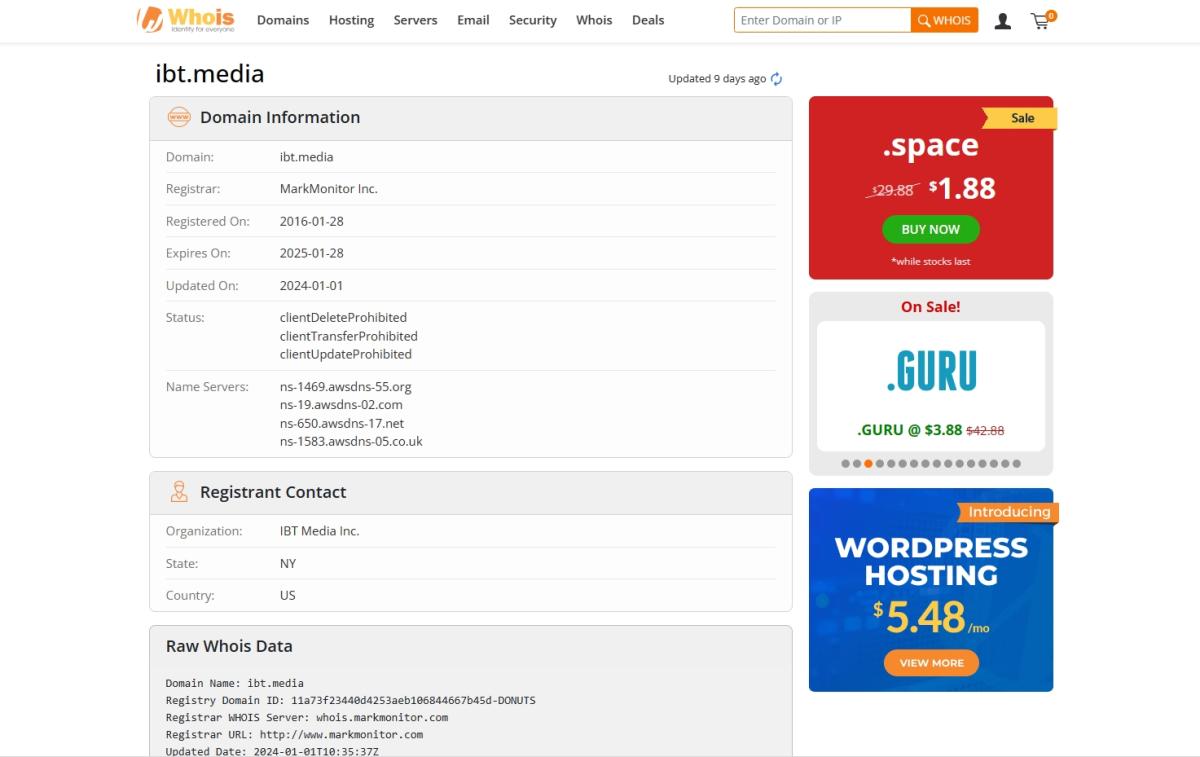
Task: Click VIEW MORE on WordPress Hosting ad
Action: tap(931, 662)
